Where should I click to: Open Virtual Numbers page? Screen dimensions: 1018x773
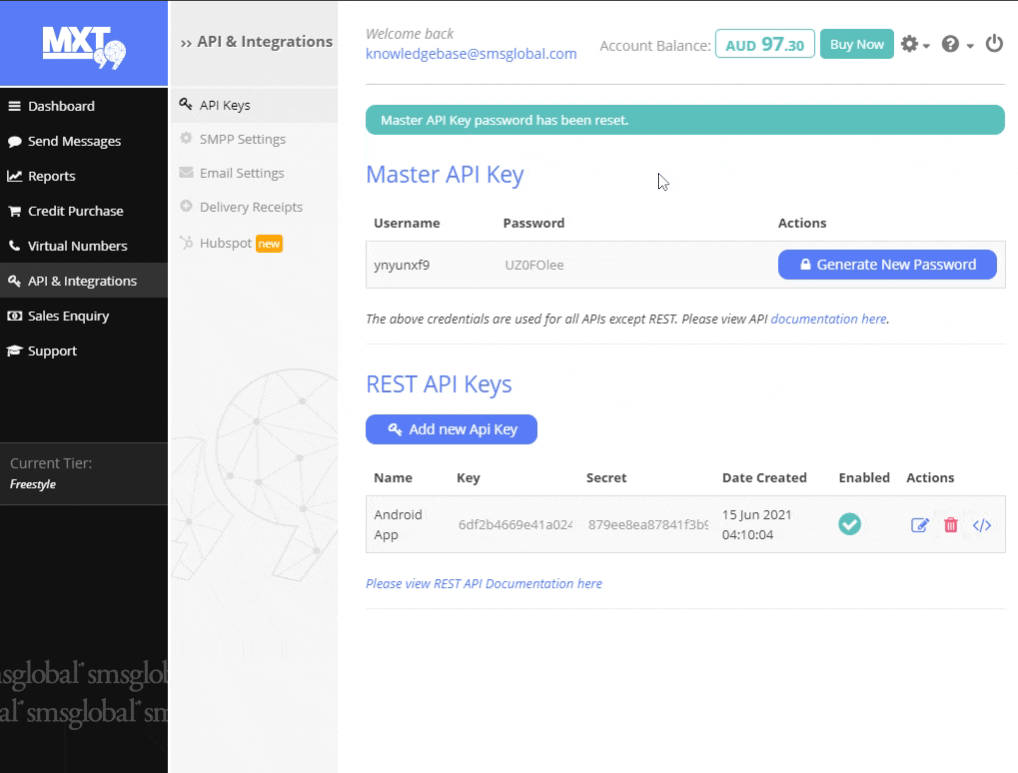[x=77, y=246]
